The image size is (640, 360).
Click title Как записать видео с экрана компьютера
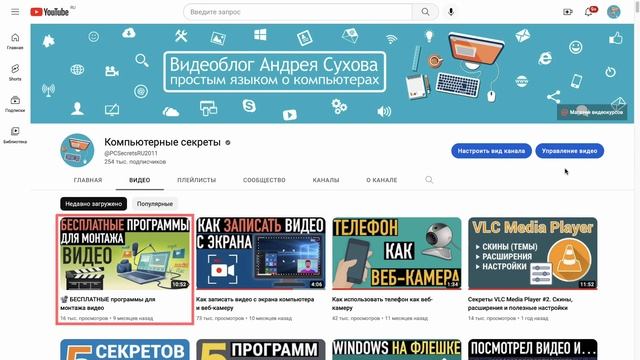click(x=255, y=304)
